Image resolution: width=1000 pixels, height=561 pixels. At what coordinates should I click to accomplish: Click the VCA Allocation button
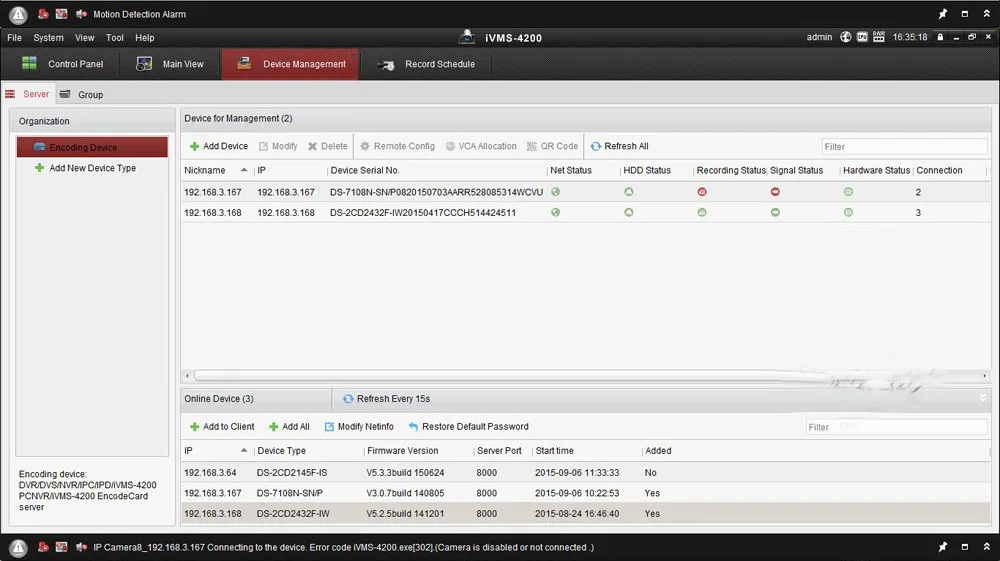click(x=481, y=146)
